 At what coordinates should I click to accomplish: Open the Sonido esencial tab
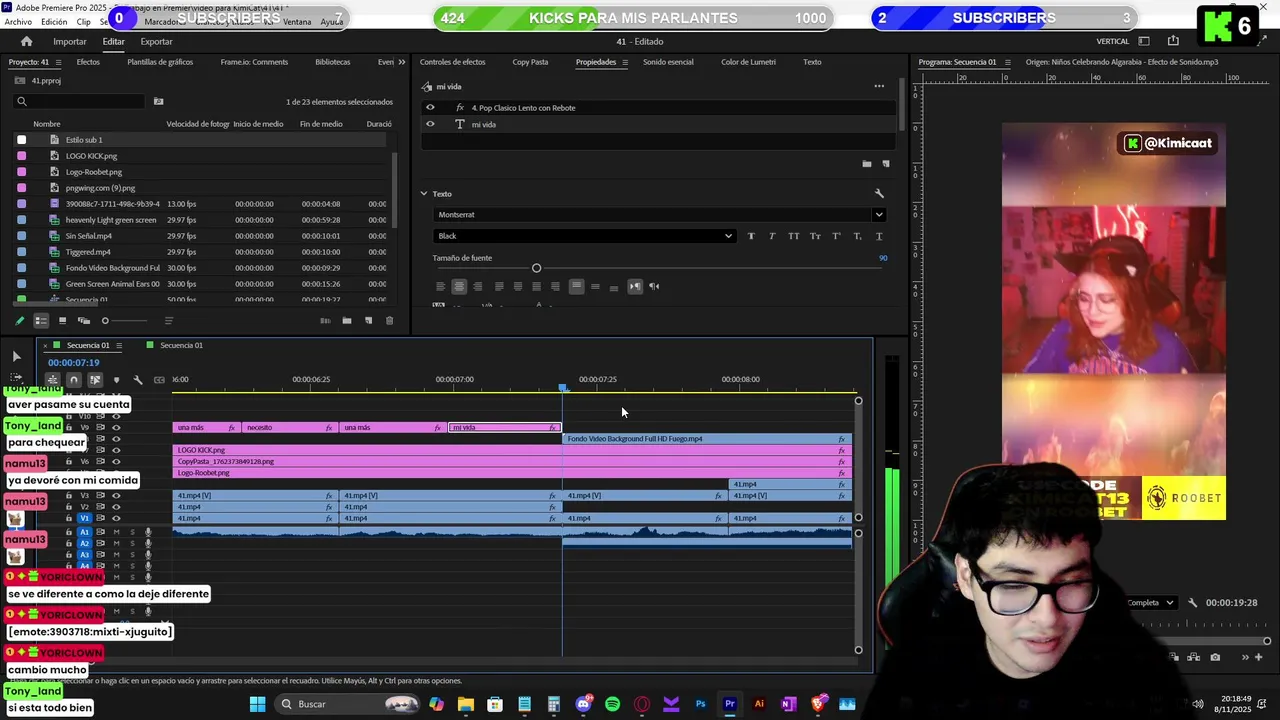[668, 62]
